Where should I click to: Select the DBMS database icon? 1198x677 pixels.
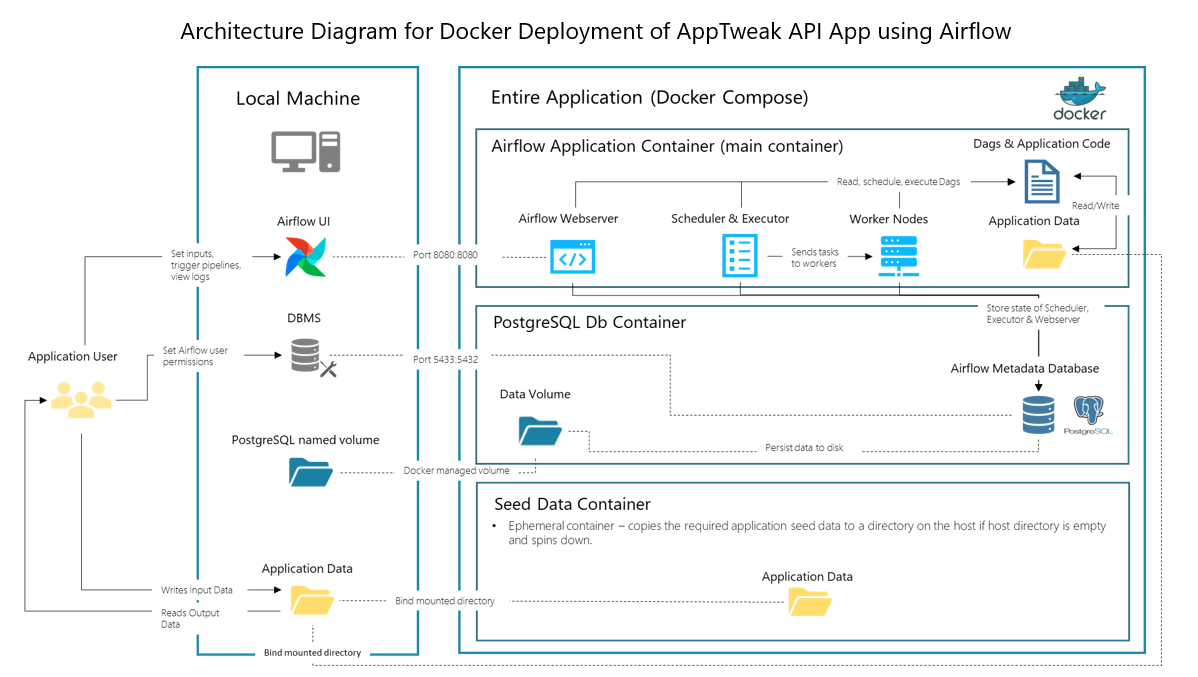click(305, 356)
